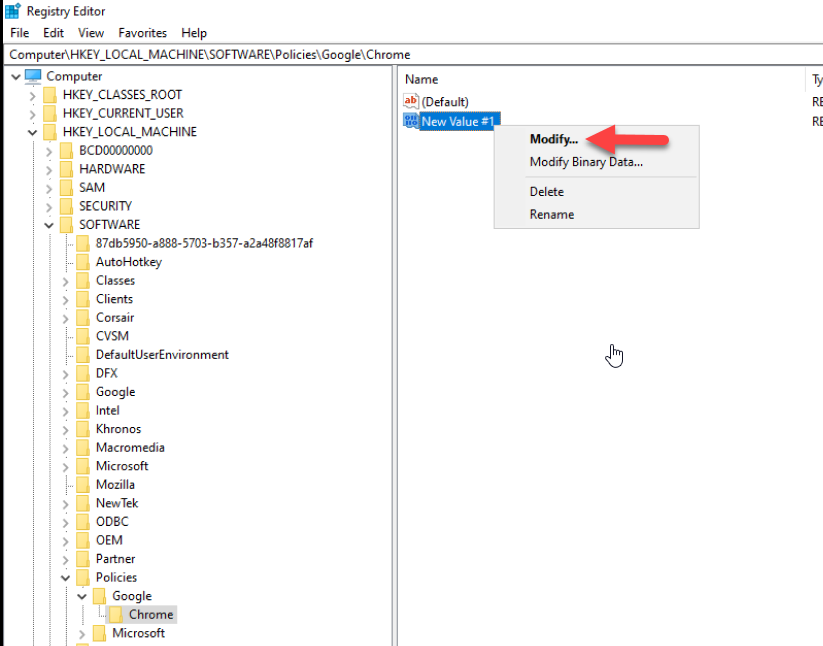Screen dimensions: 823x646
Task: Collapse the SOFTWARE key
Action: point(49,225)
